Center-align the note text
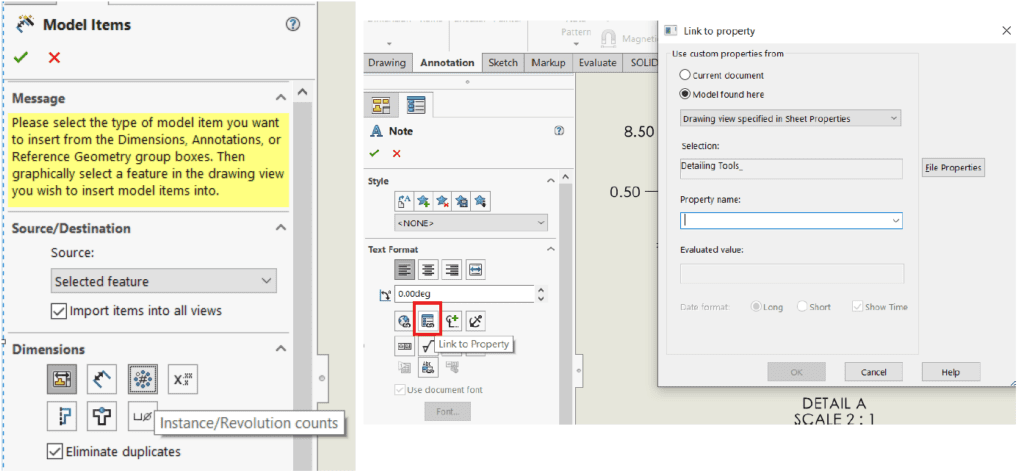The height and width of the screenshot is (476, 1024). tap(428, 269)
